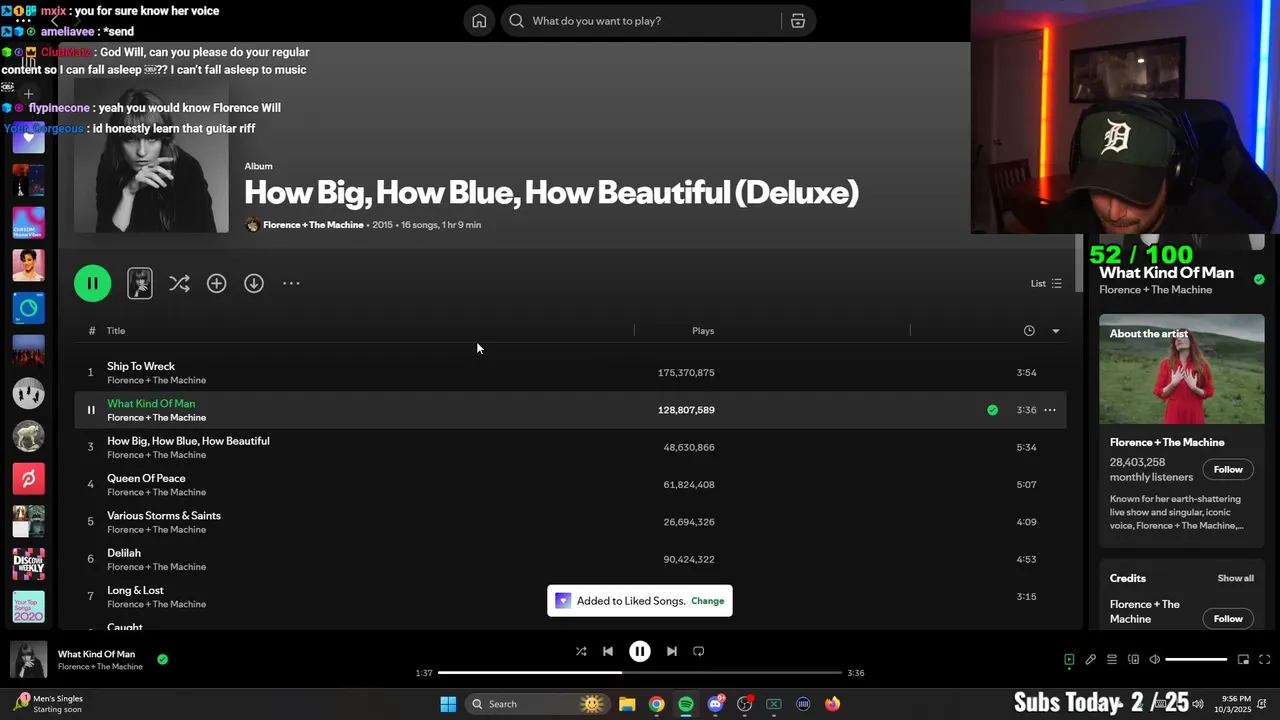Follow Florence + The Machine in About the artist

click(1228, 470)
